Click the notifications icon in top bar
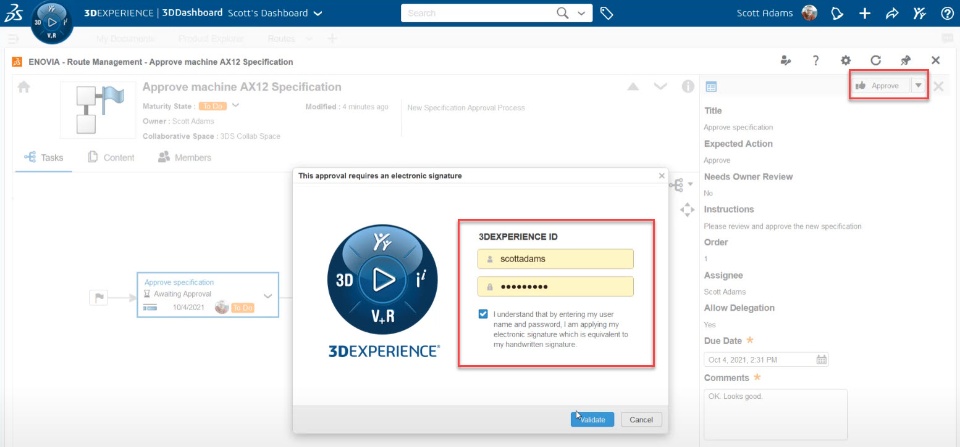960x447 pixels. tap(837, 13)
